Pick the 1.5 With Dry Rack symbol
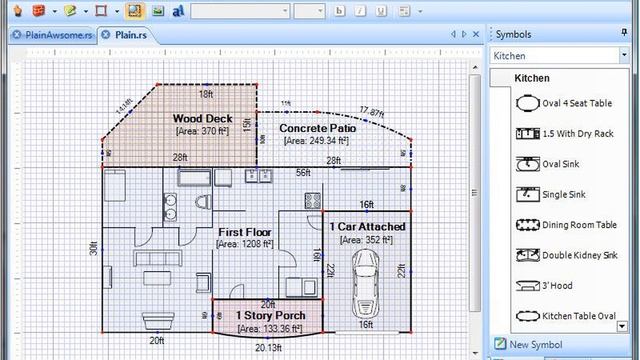Image resolution: width=640 pixels, height=360 pixels. pos(564,133)
